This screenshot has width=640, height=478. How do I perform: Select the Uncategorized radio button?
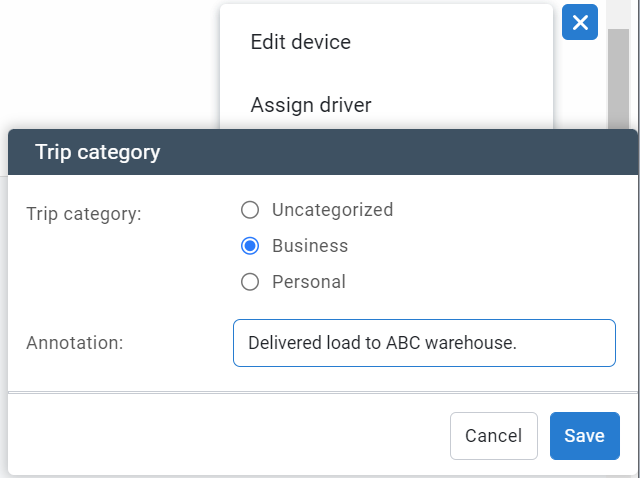coord(251,210)
